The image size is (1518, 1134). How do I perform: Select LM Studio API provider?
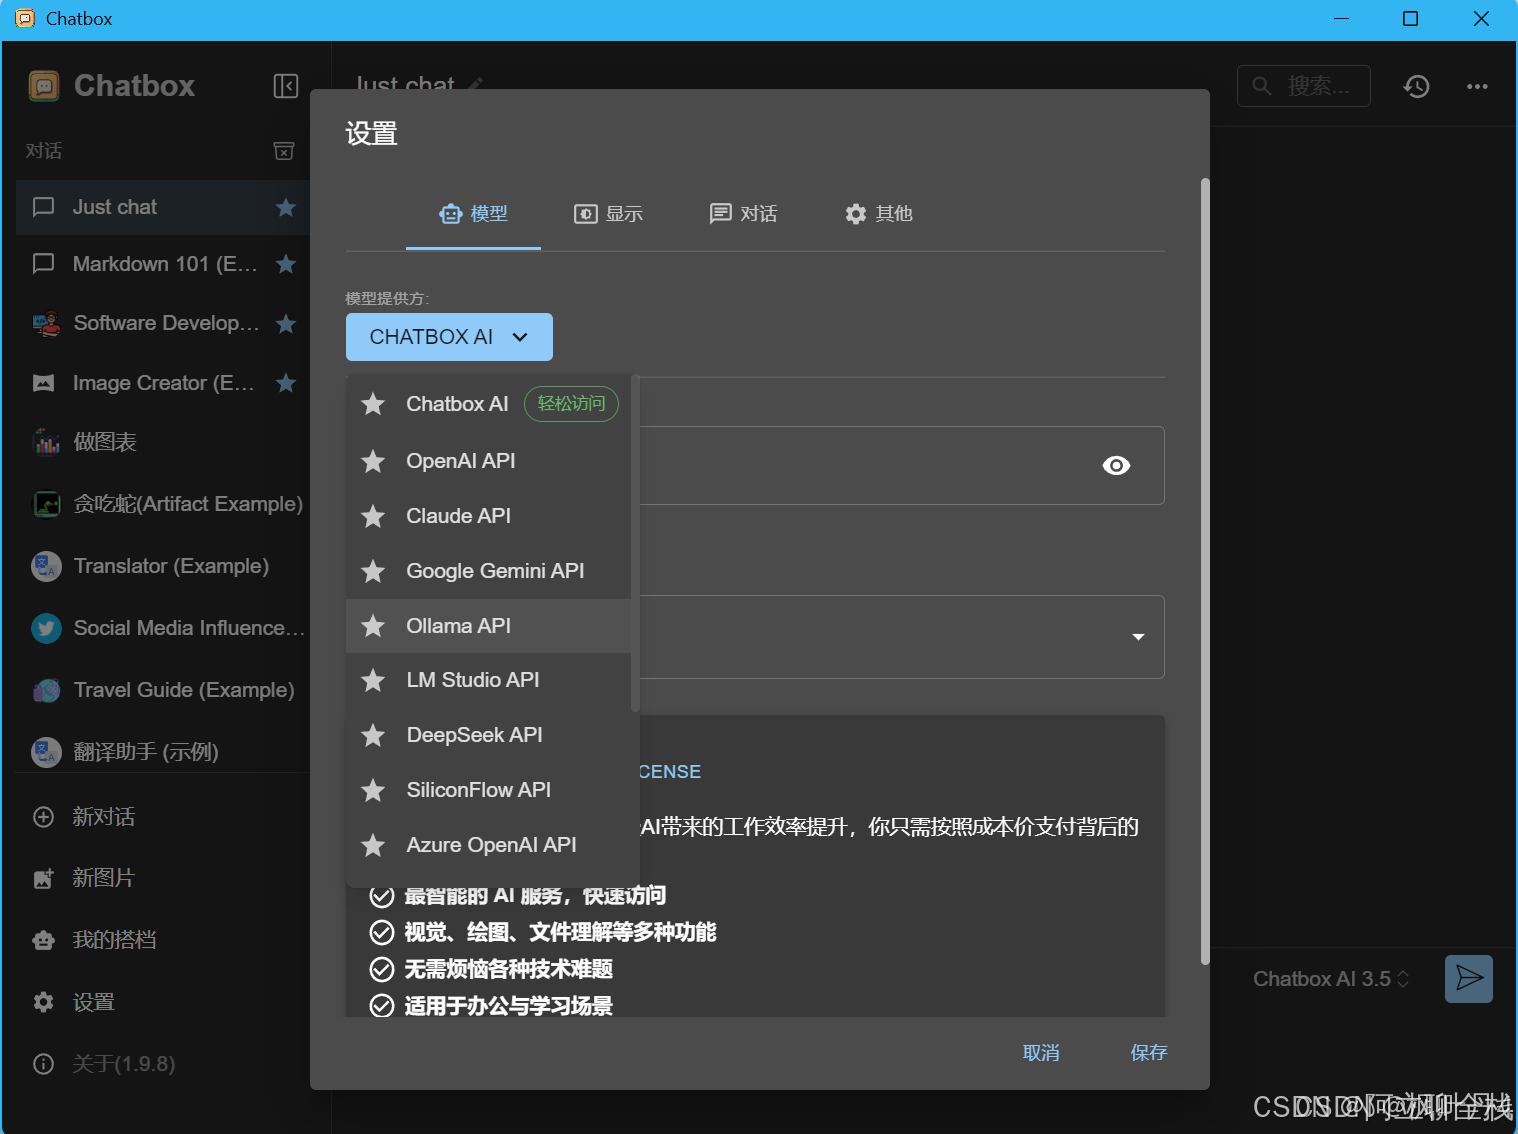tap(488, 680)
